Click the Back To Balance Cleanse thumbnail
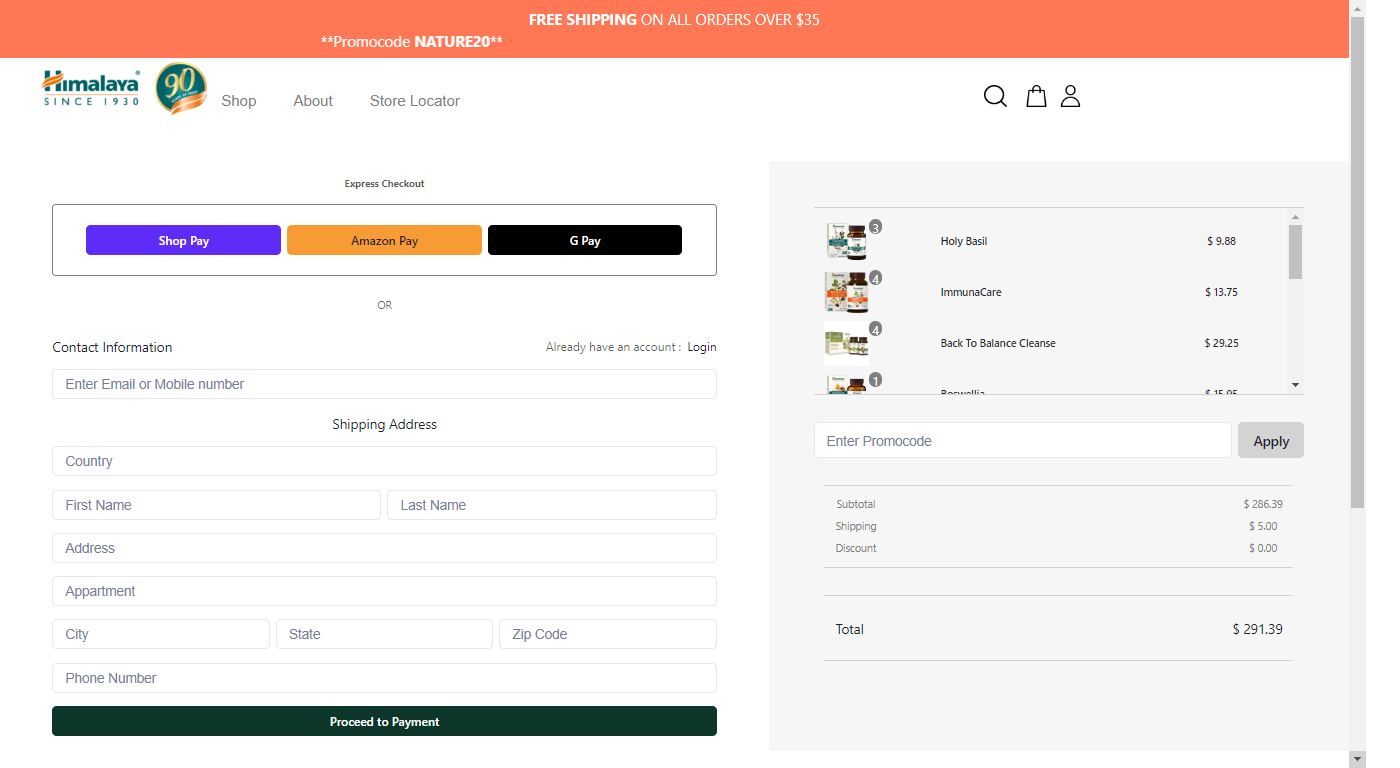This screenshot has height=768, width=1400. 847,343
